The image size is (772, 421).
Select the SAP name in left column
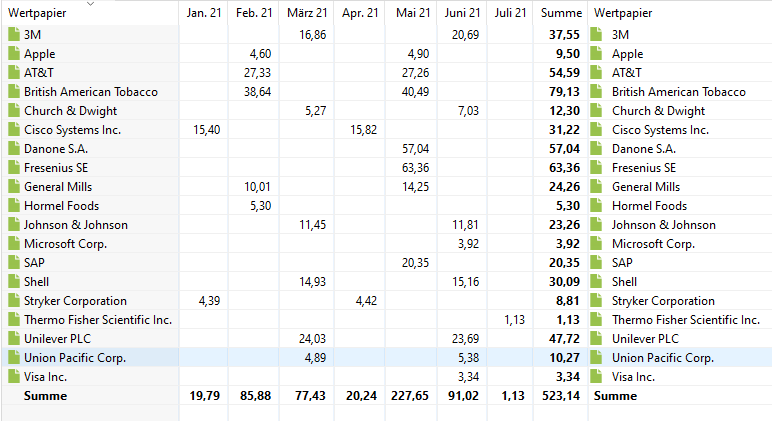coord(34,262)
